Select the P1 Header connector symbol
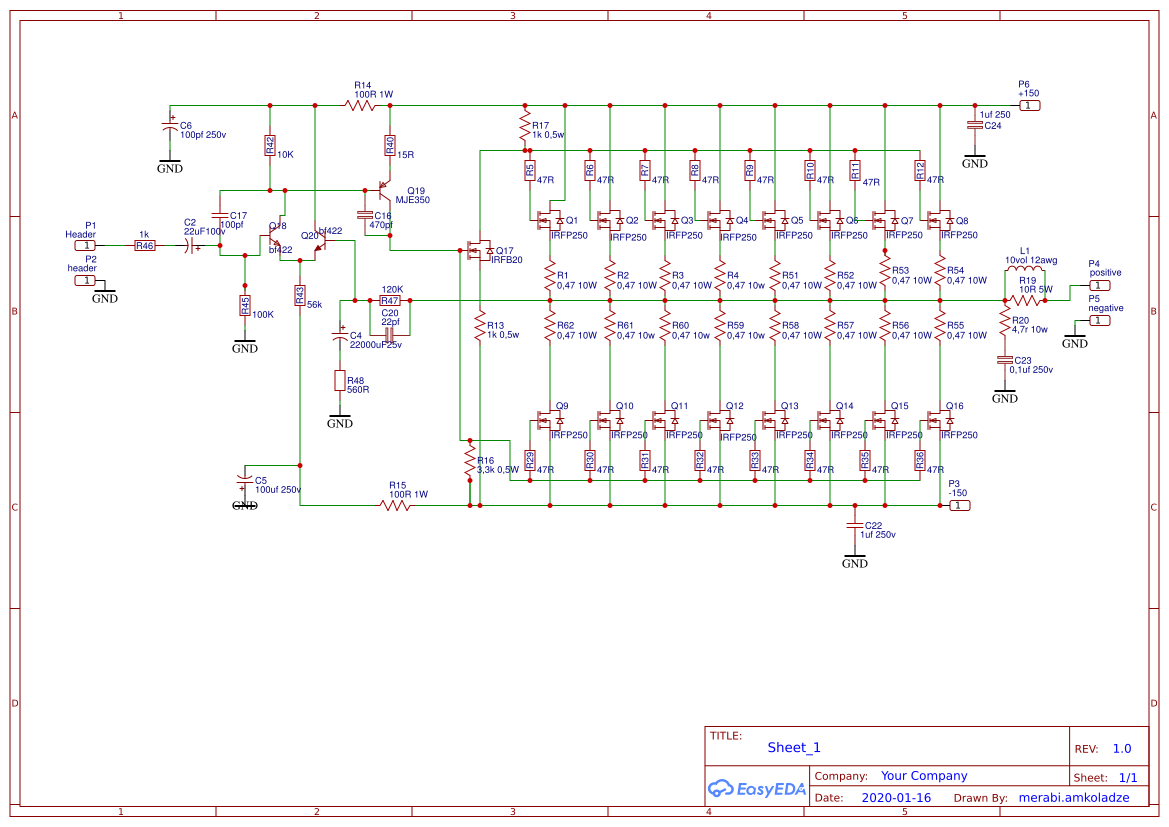This screenshot has height=827, width=1169. 84,243
